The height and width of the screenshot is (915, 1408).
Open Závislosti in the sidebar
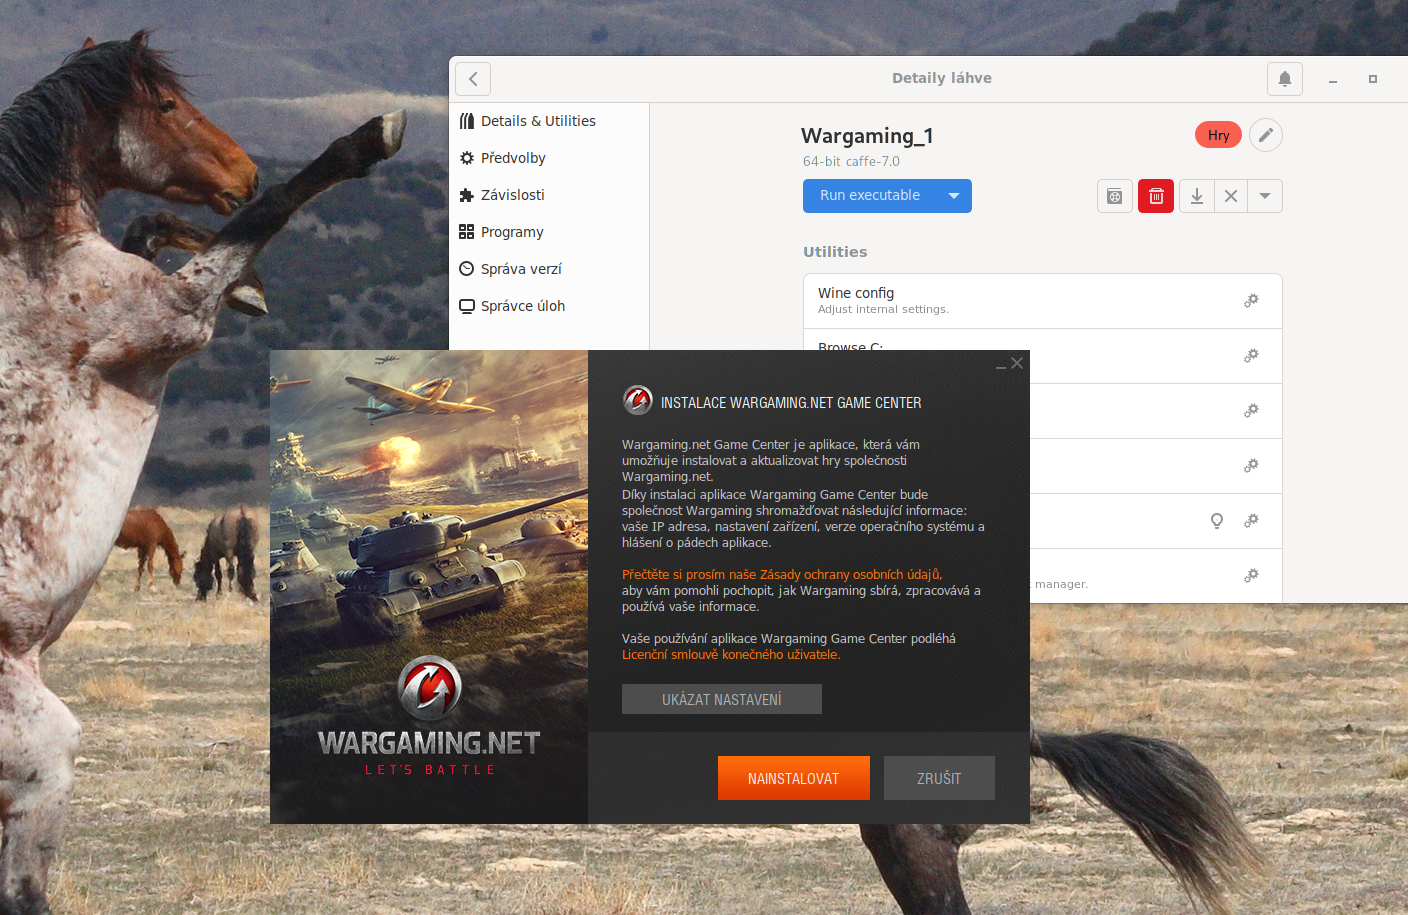(549, 195)
